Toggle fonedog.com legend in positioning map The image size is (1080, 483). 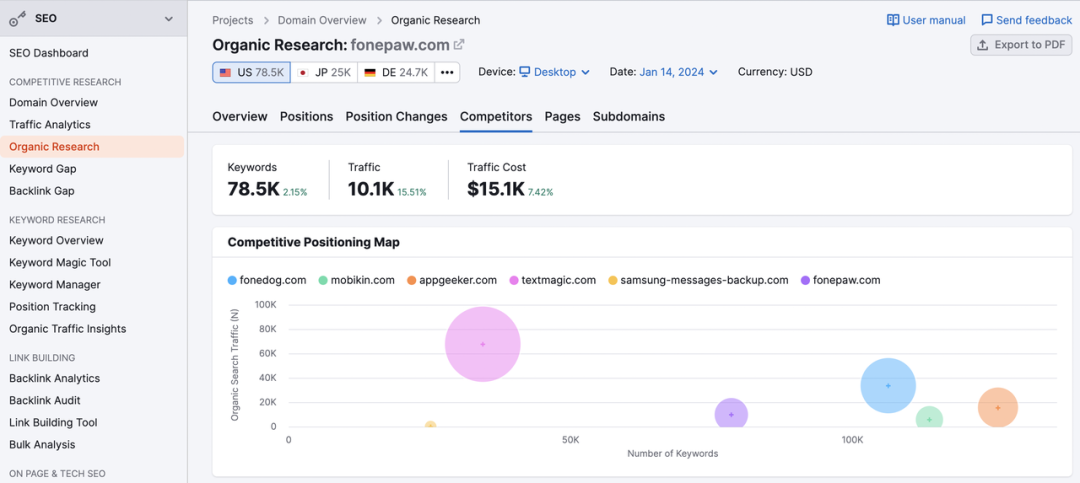266,280
